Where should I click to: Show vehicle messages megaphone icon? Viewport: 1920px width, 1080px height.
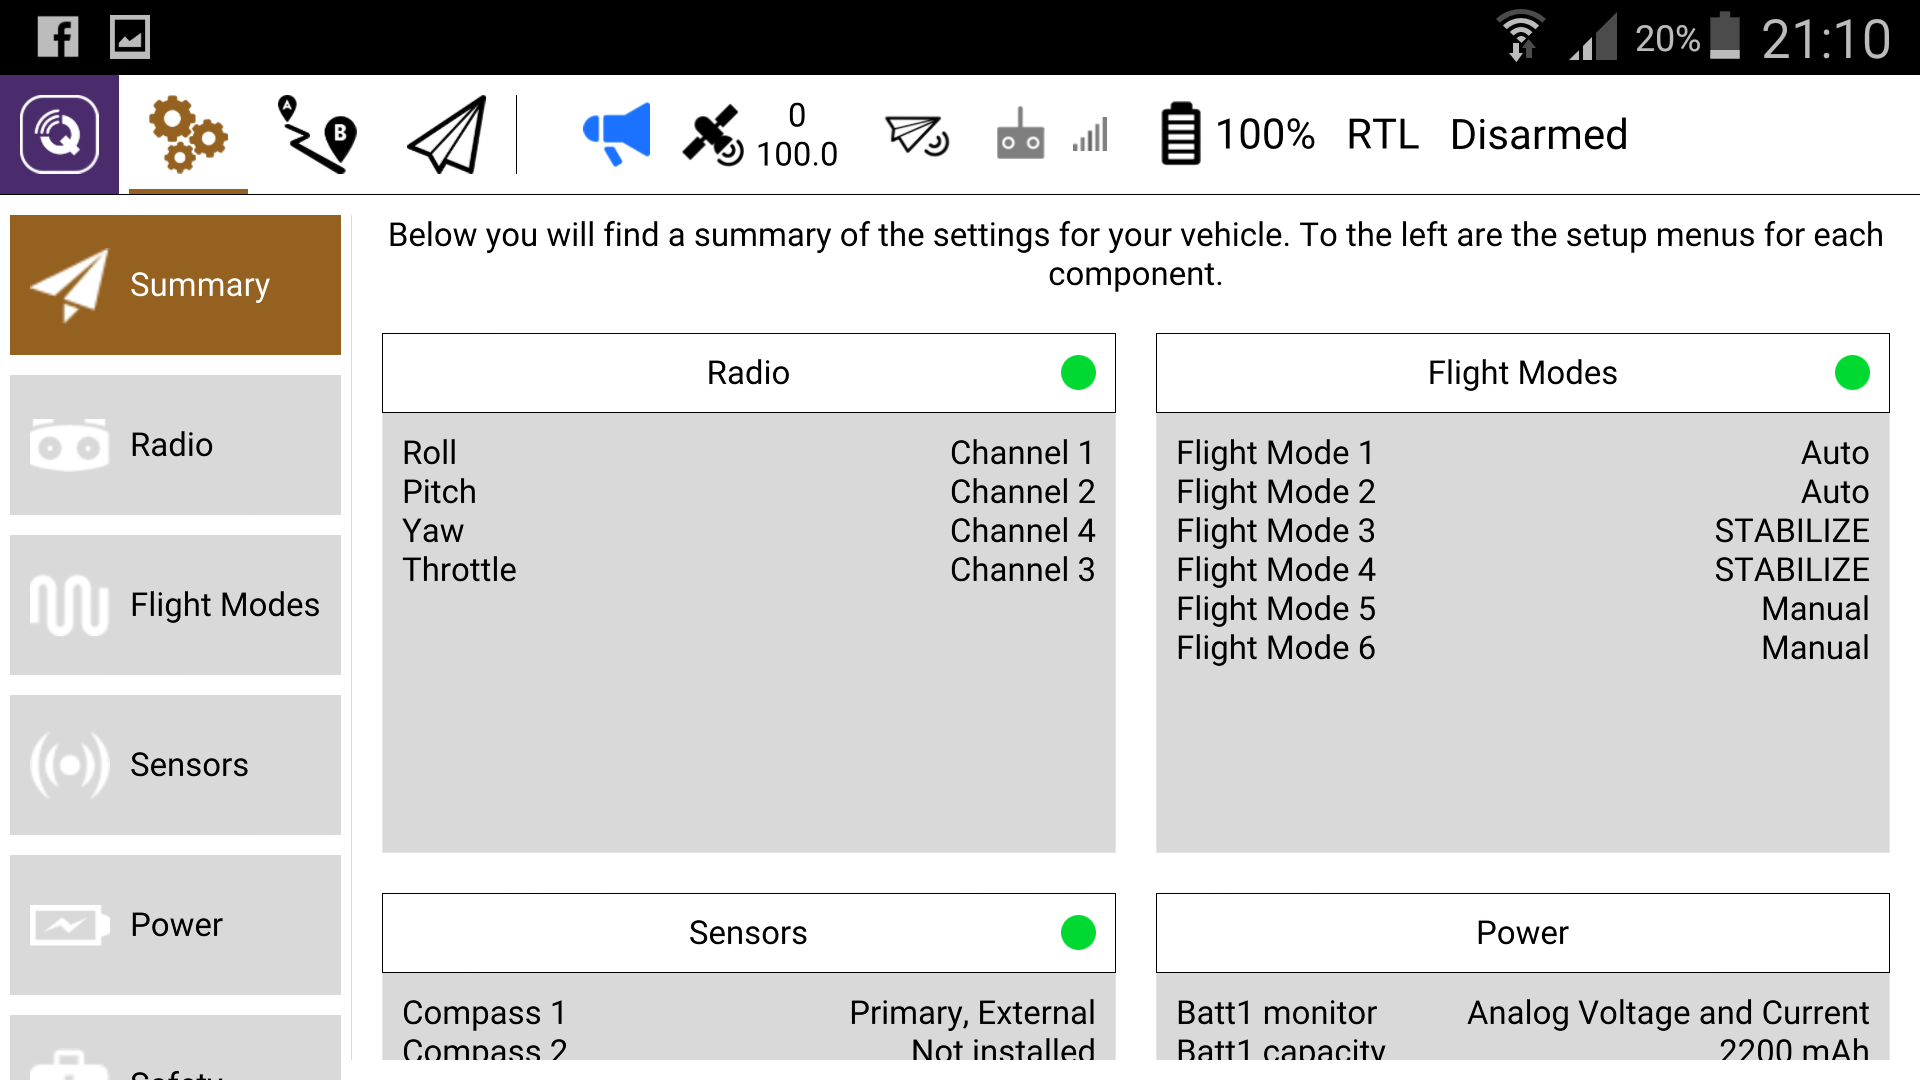[616, 135]
